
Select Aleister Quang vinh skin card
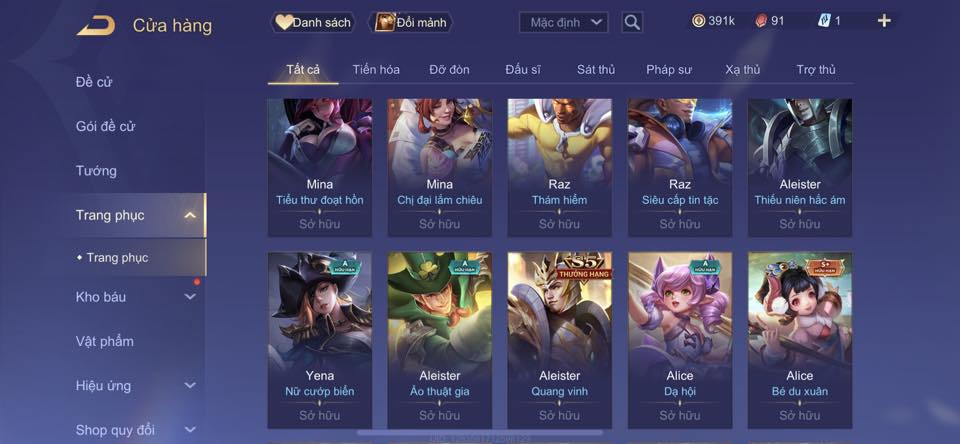tap(559, 340)
